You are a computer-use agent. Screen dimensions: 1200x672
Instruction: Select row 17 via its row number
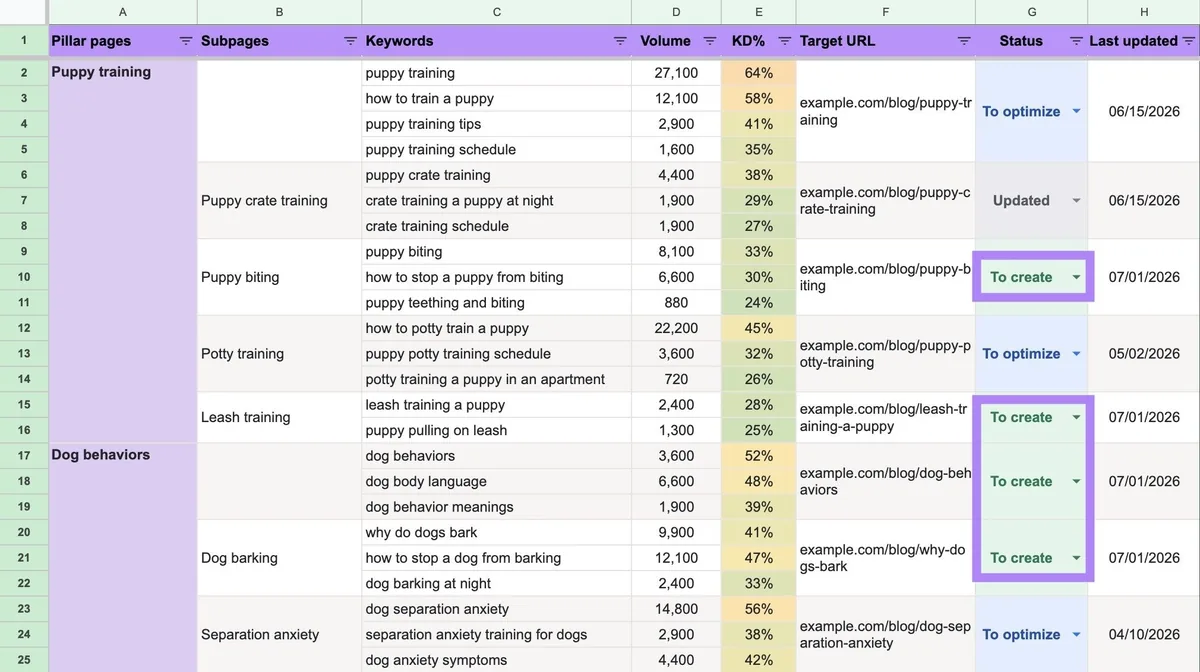(24, 456)
